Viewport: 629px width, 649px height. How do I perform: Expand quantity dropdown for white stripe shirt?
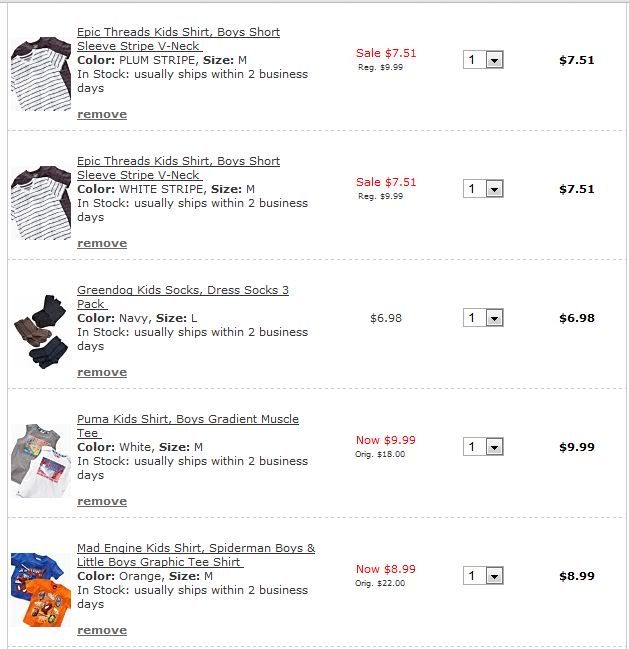point(483,189)
